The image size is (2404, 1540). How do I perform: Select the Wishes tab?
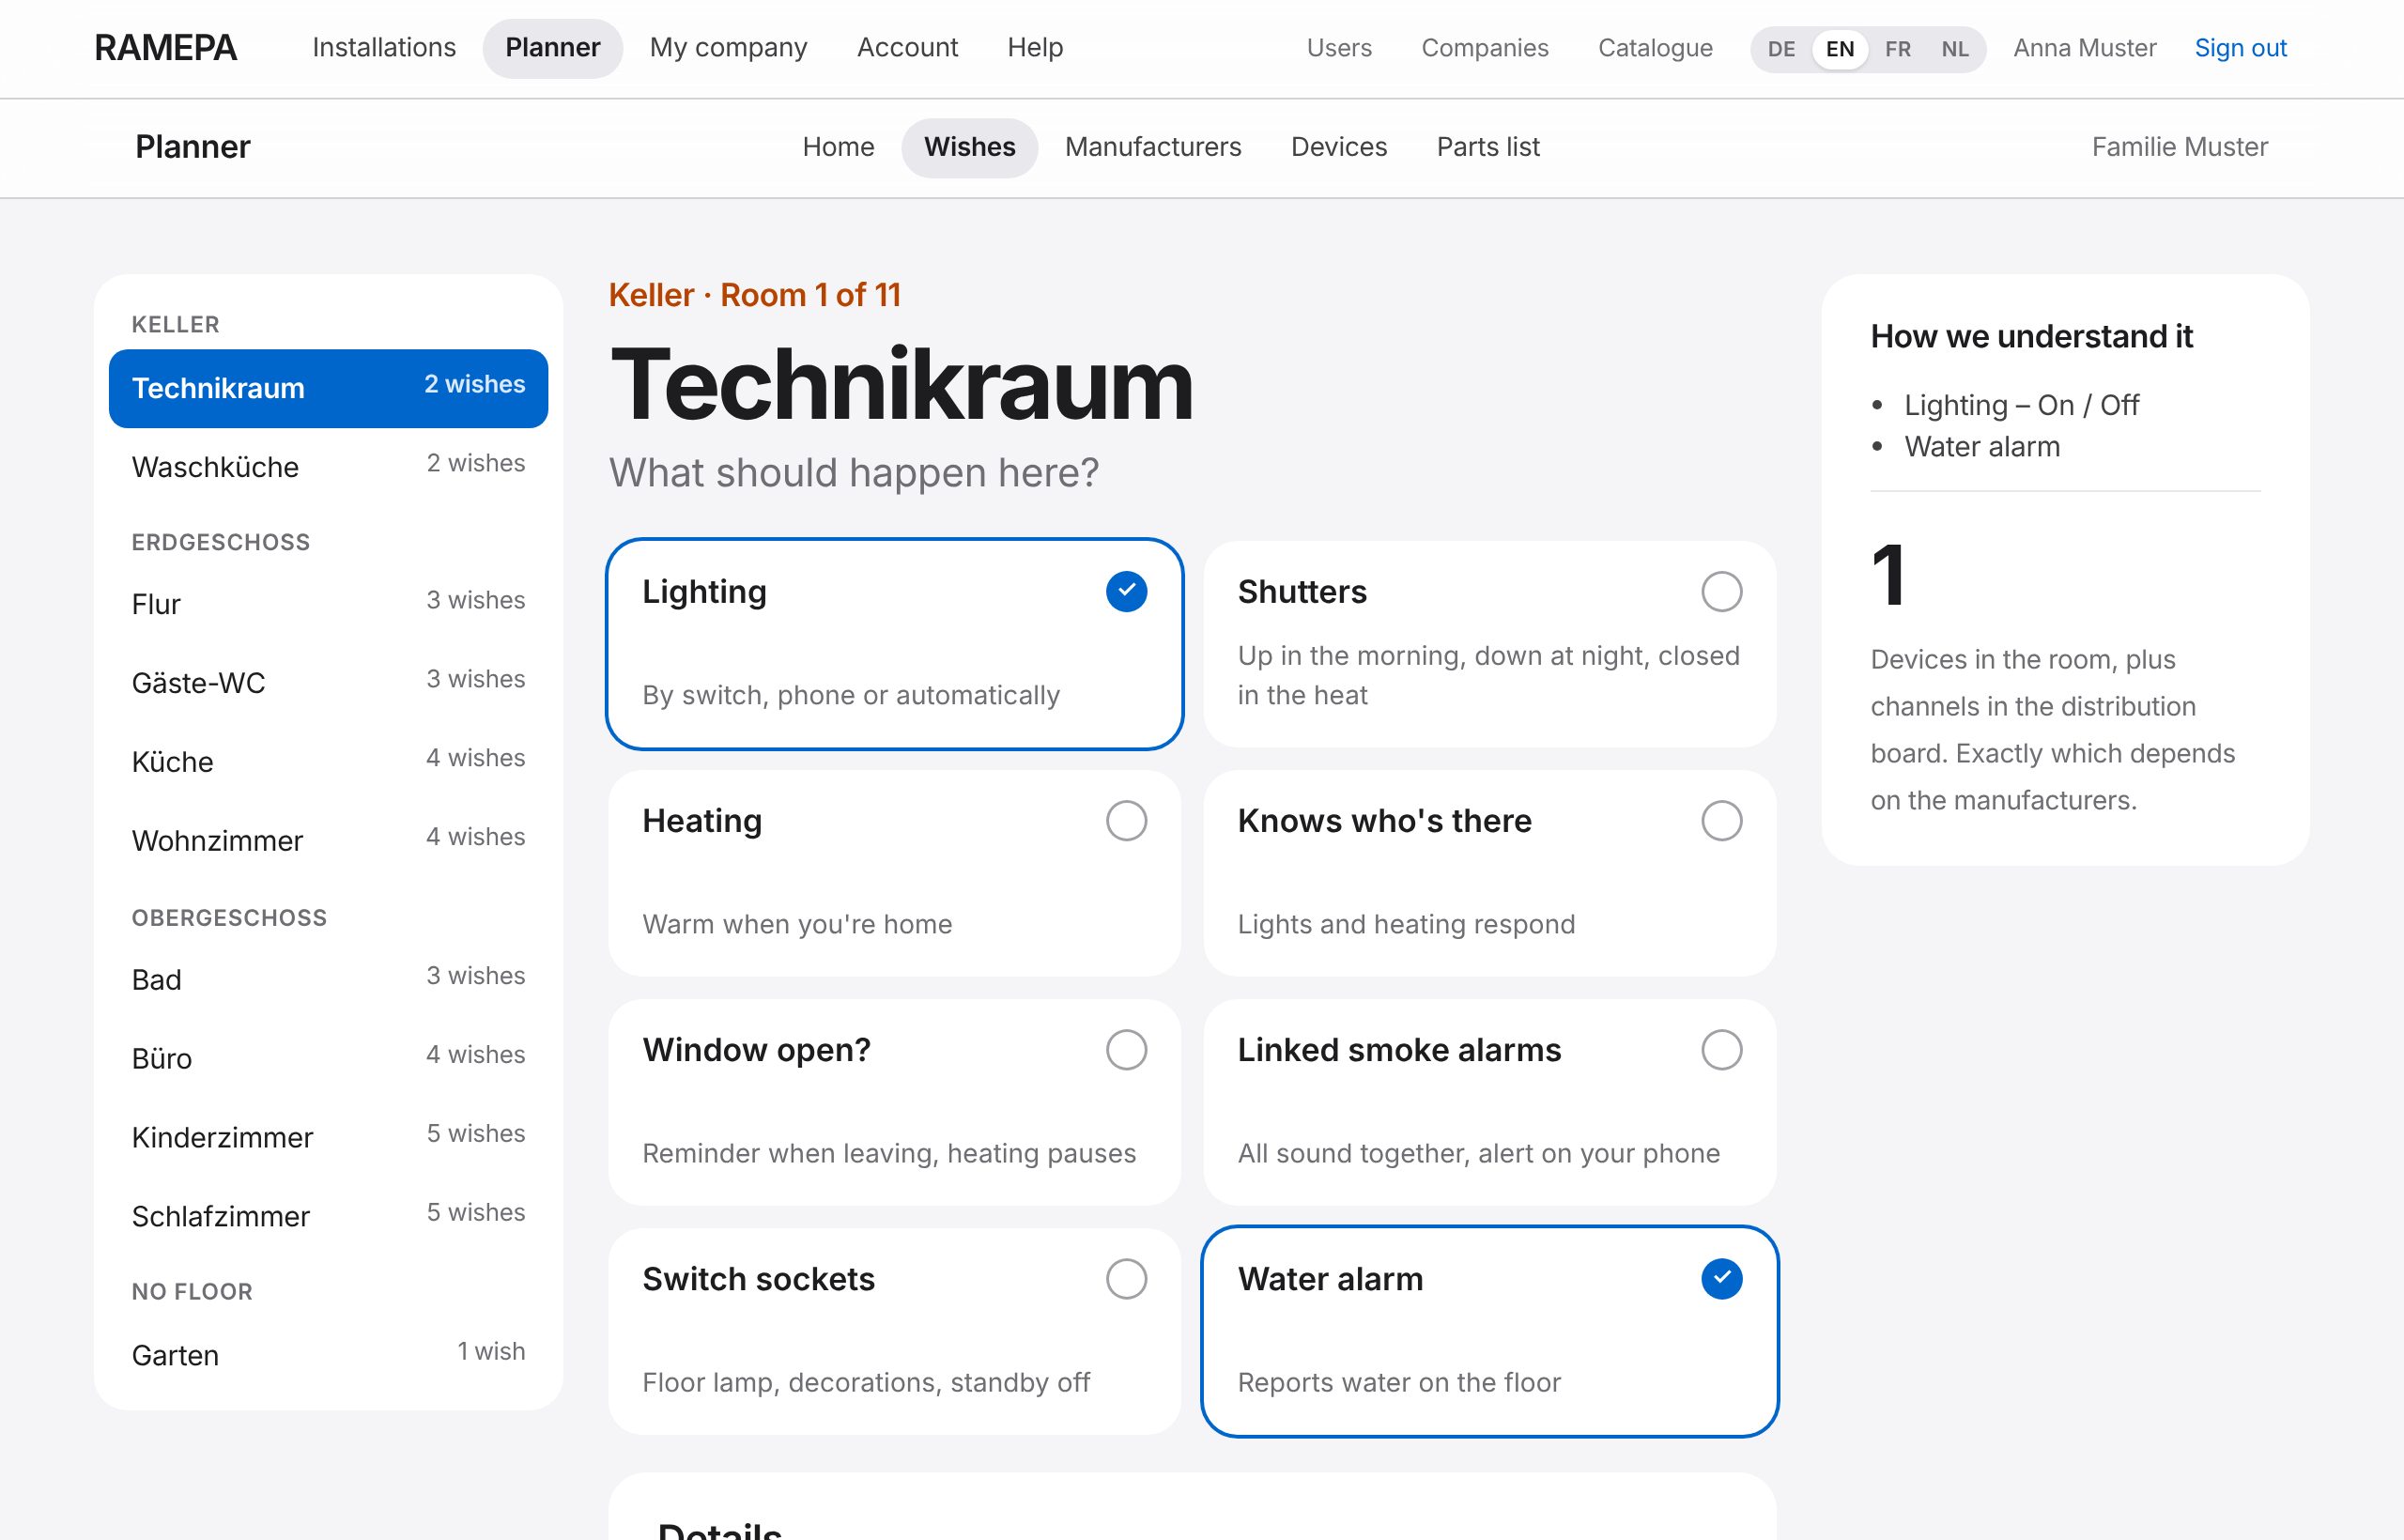(969, 147)
